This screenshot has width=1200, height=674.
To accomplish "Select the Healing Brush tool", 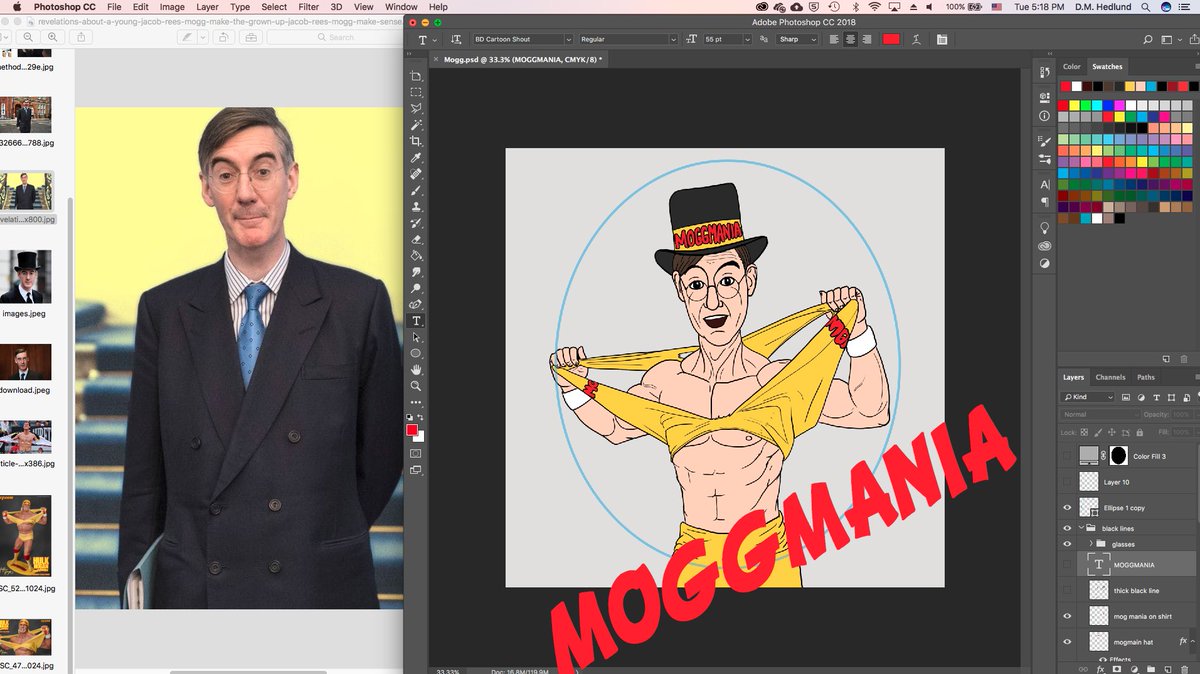I will click(x=416, y=174).
